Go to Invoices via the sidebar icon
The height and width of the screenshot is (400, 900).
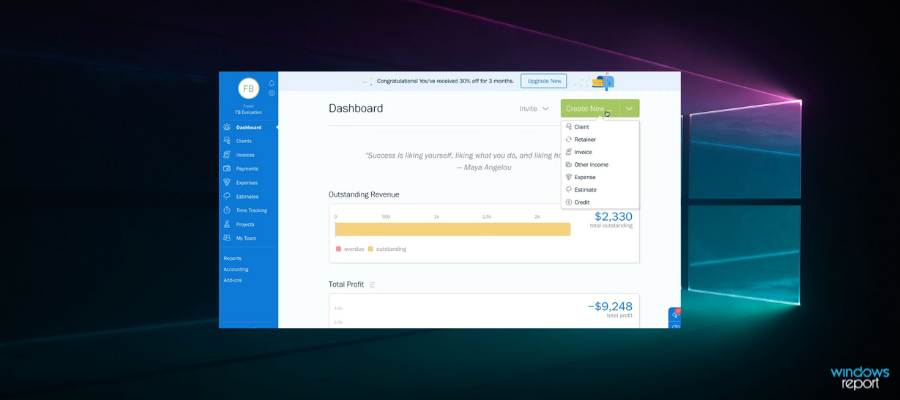(227, 155)
